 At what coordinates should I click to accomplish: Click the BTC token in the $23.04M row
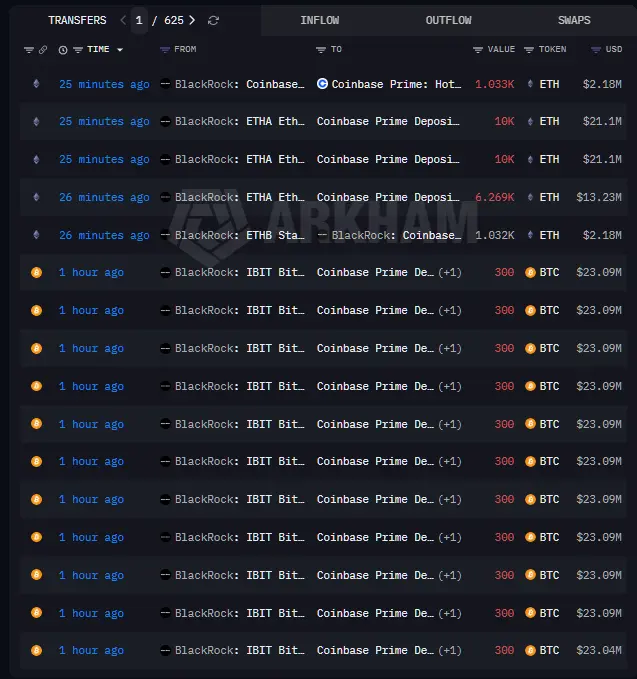point(542,650)
